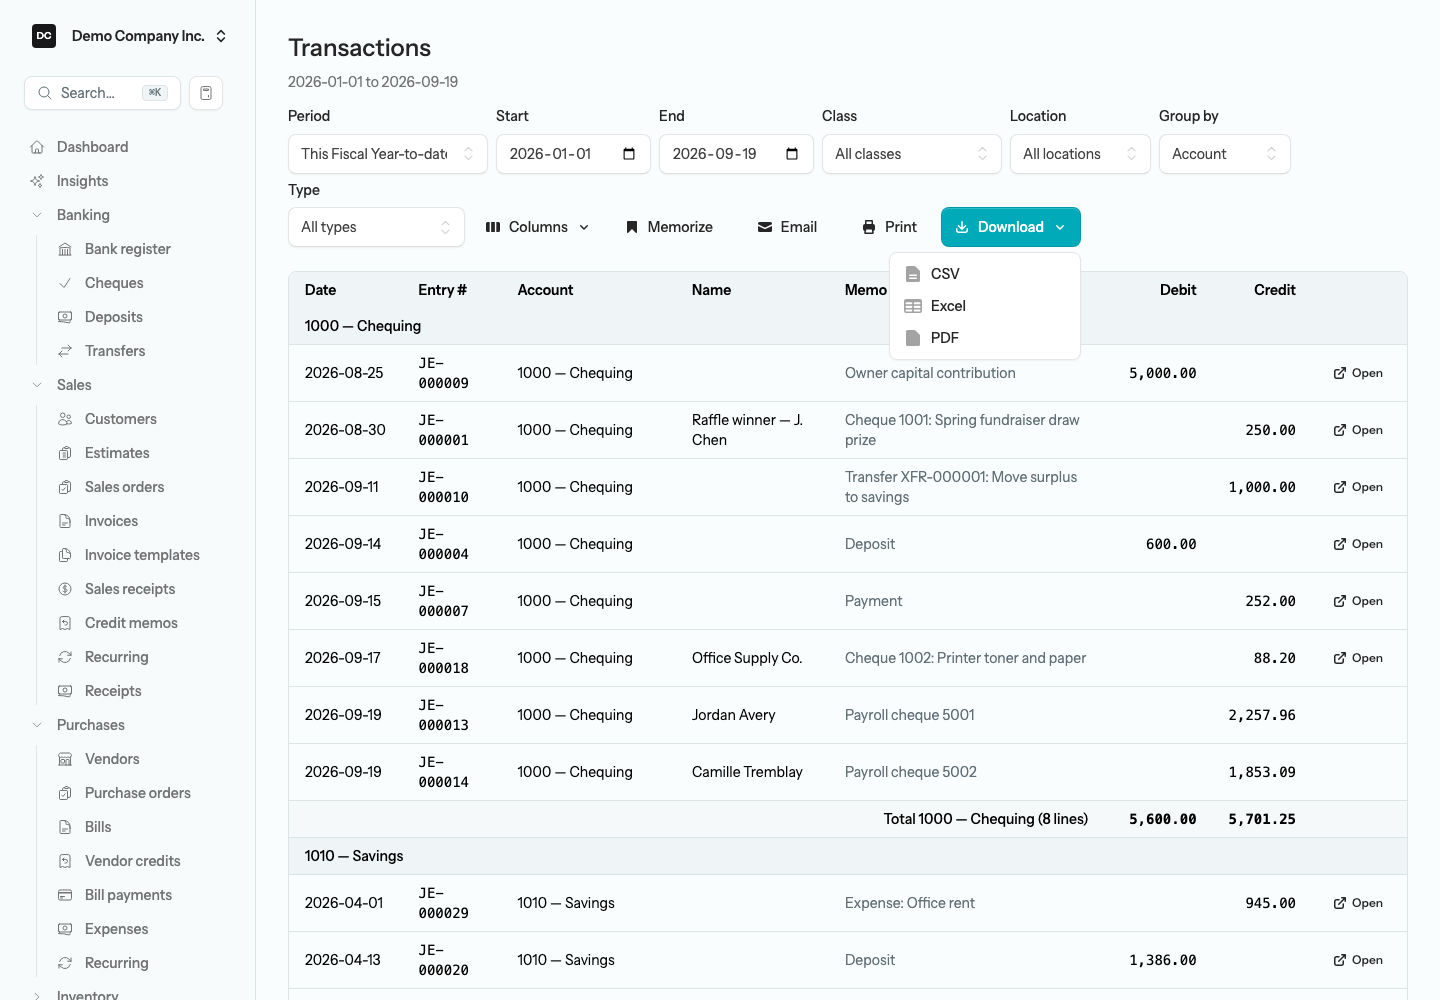Viewport: 1440px width, 1000px height.
Task: Click the Customers people icon
Action: coord(65,419)
